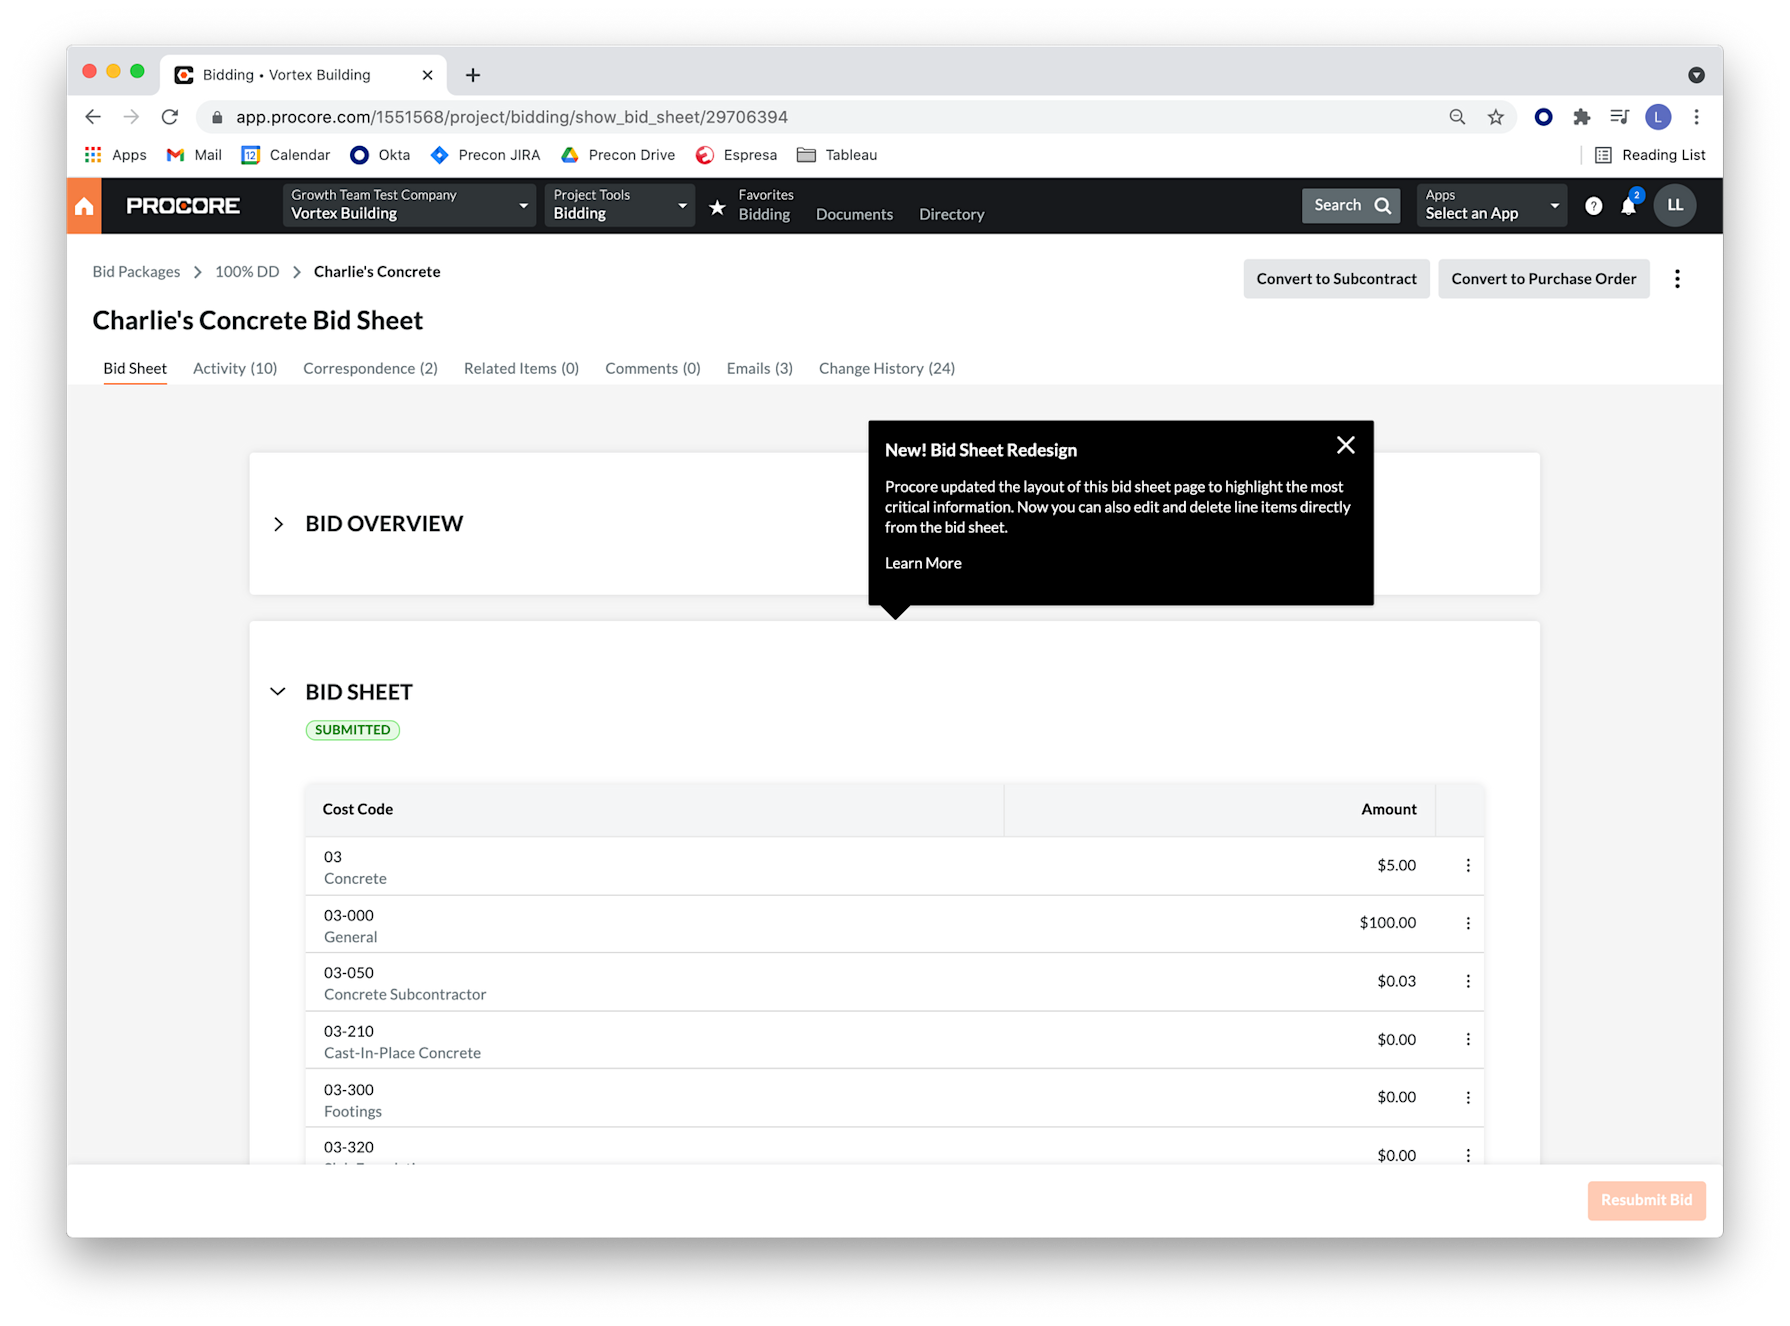Bookmark this page with star icon
1790x1326 pixels.
[1496, 117]
